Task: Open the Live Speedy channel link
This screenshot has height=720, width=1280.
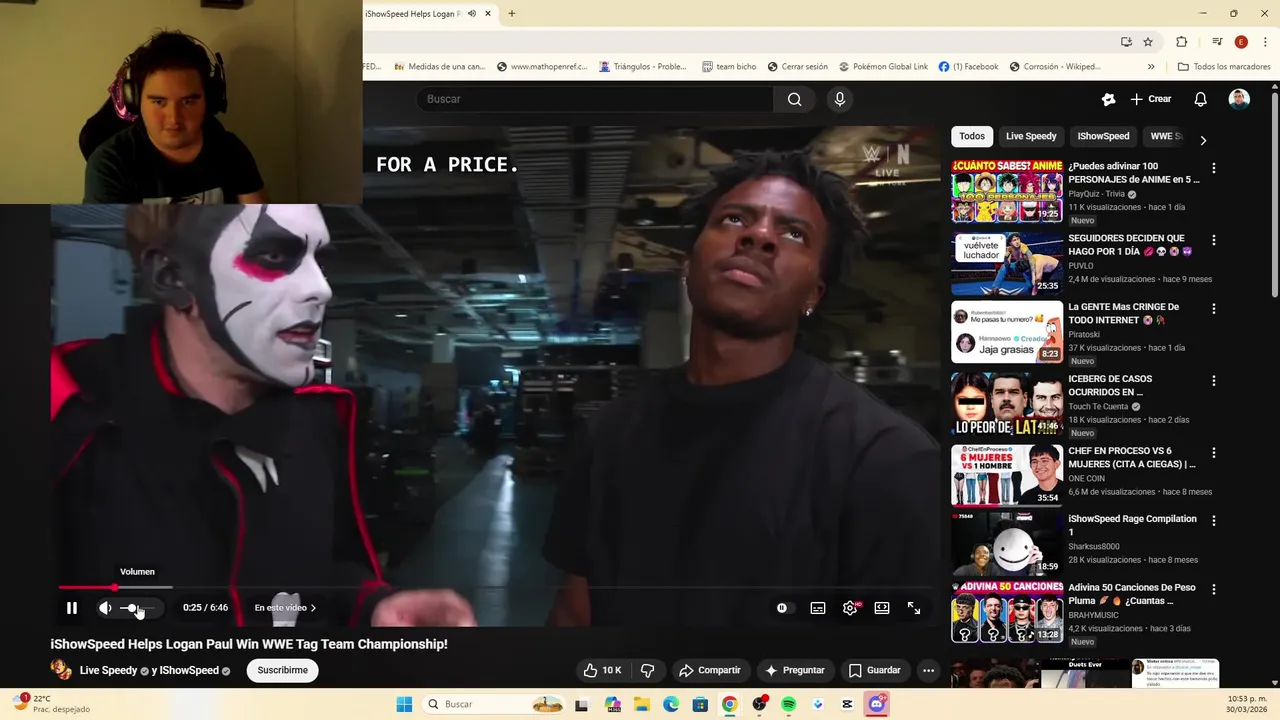Action: pos(108,670)
